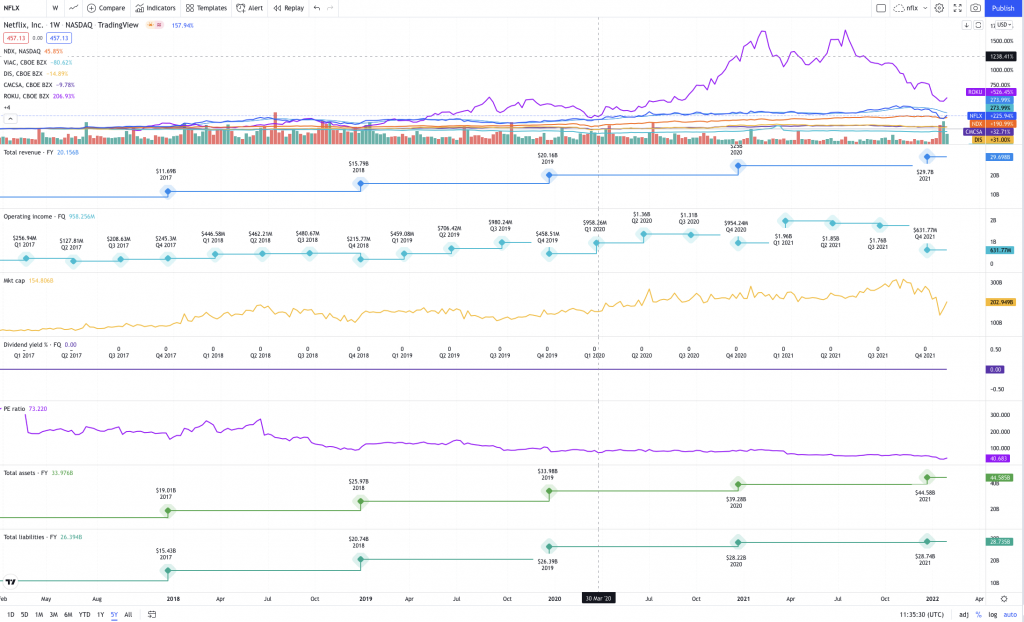The height and width of the screenshot is (622, 1024).
Task: Click the 11:35:30 (UTC) timezone clock
Action: [921, 615]
